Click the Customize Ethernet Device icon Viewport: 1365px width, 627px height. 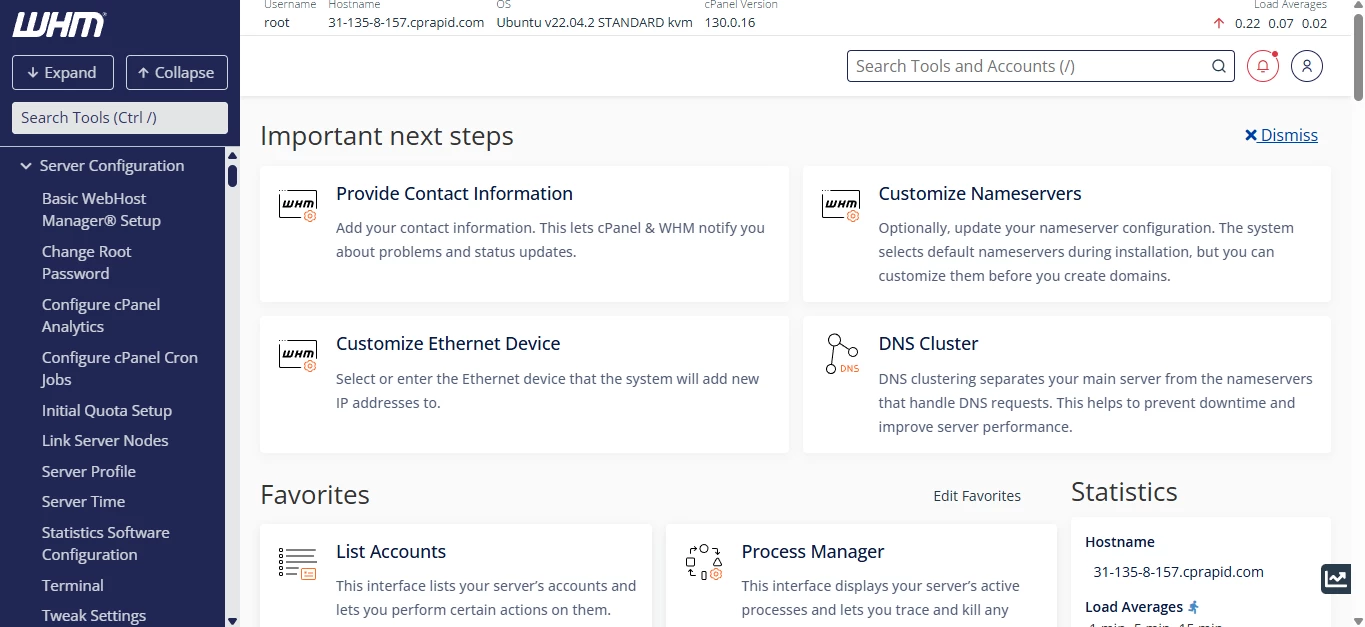[x=297, y=354]
